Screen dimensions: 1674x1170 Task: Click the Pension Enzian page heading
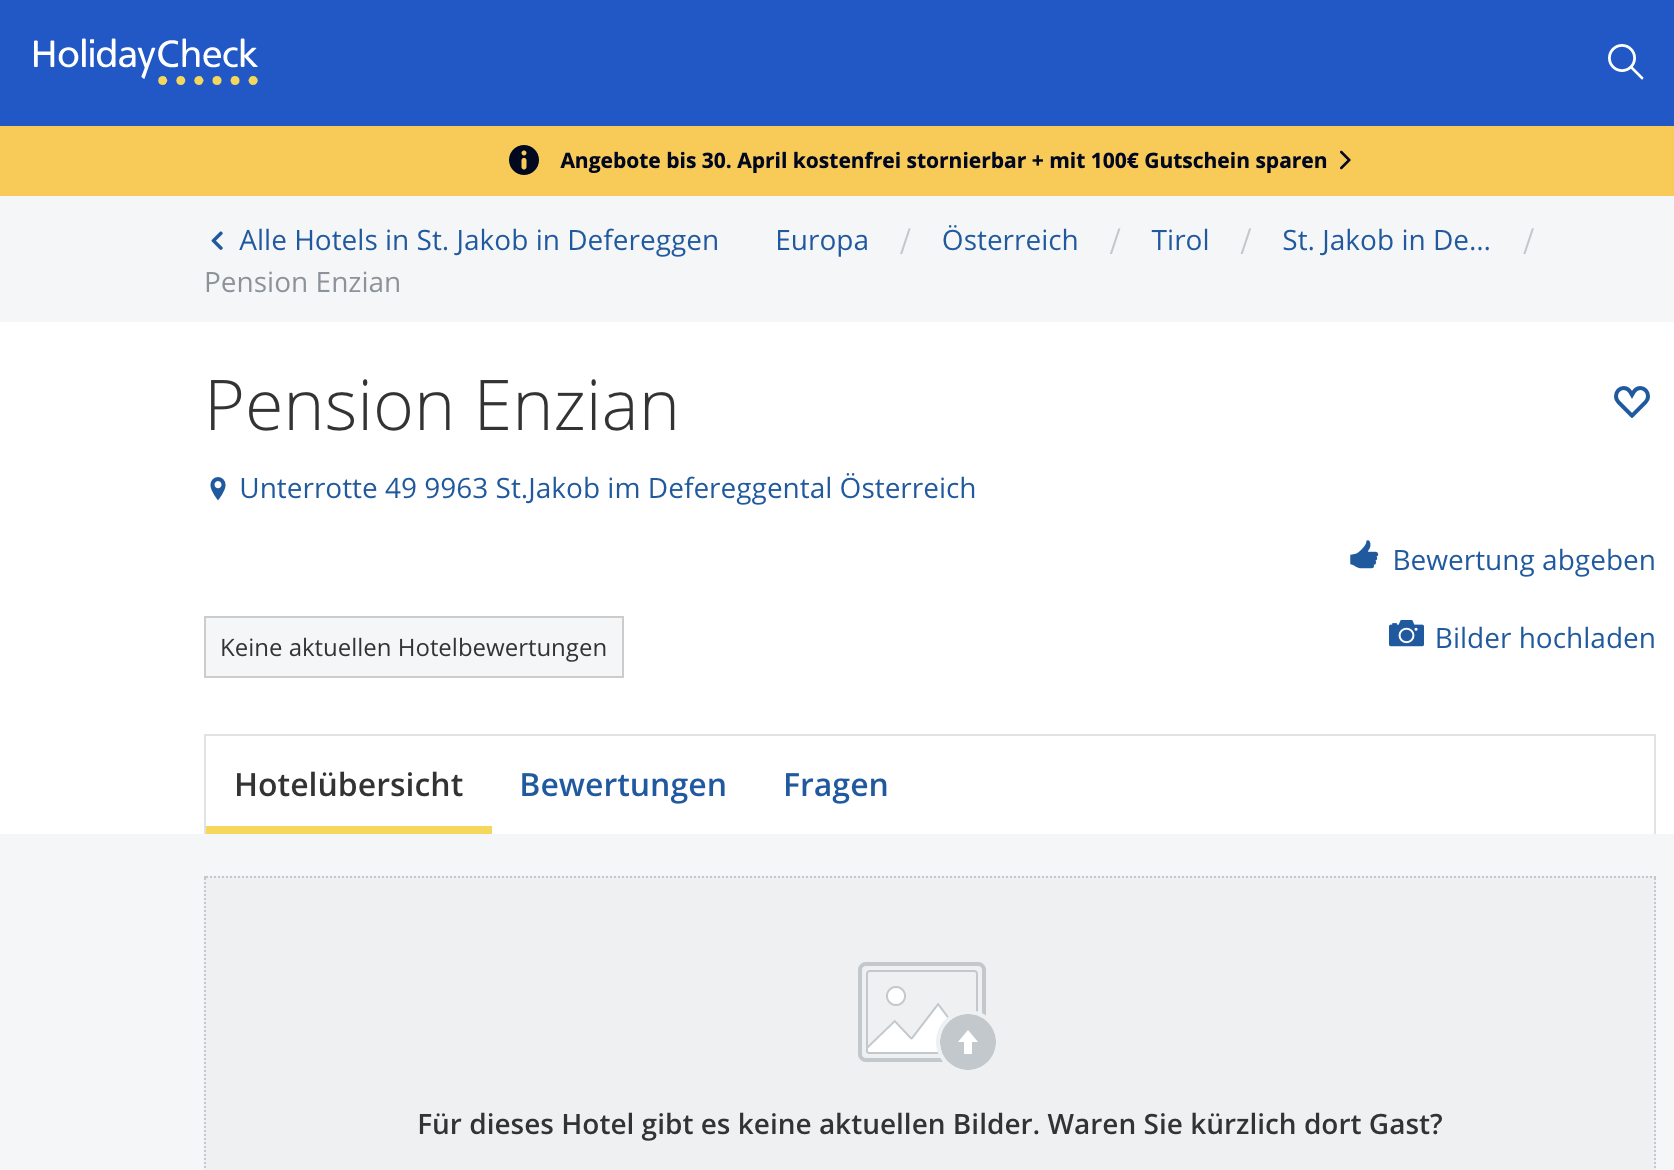(442, 406)
